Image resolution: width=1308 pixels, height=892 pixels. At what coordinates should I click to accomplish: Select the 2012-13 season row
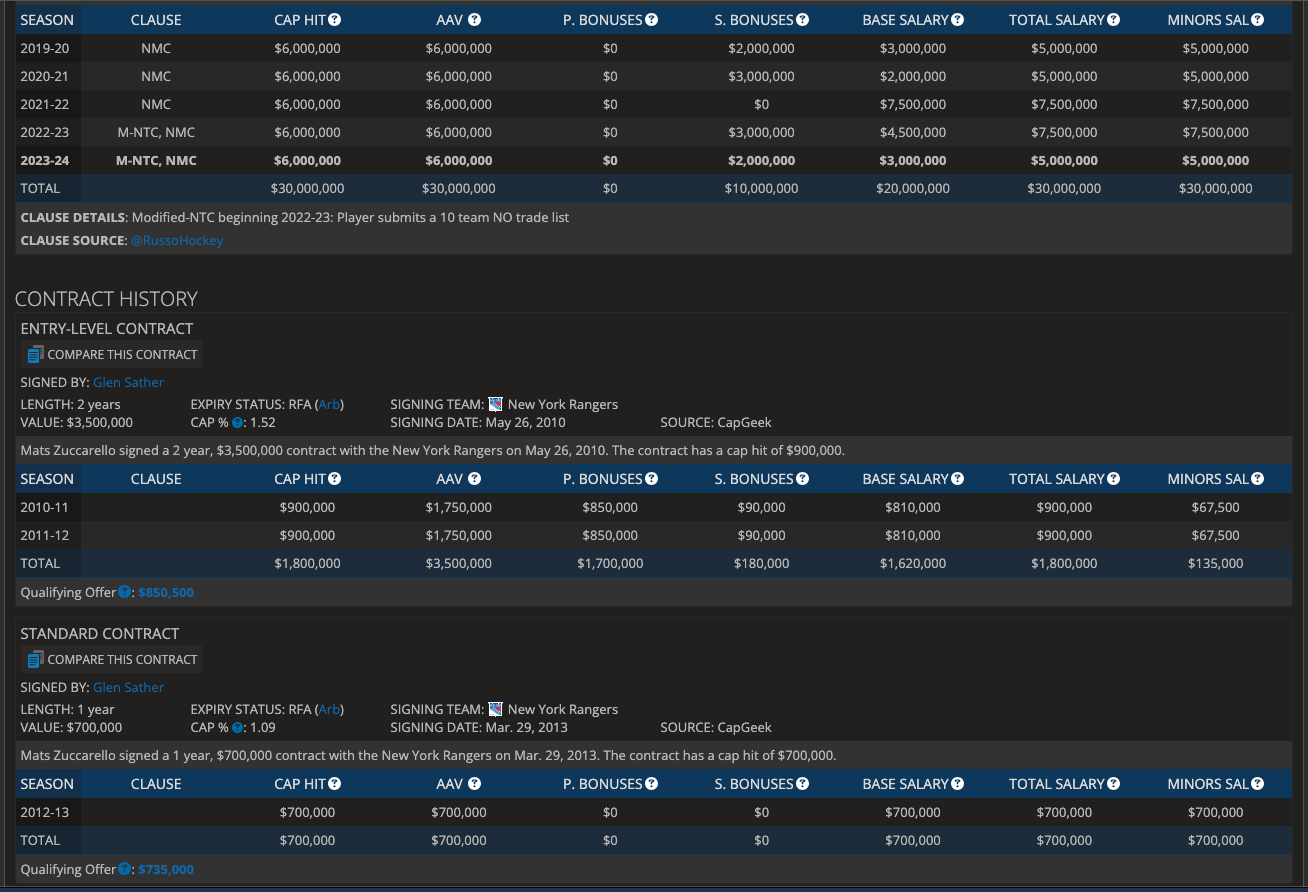pos(654,812)
